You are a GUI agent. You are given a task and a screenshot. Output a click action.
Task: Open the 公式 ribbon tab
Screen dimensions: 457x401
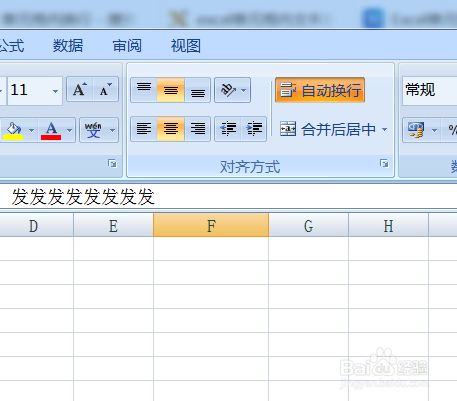point(12,46)
